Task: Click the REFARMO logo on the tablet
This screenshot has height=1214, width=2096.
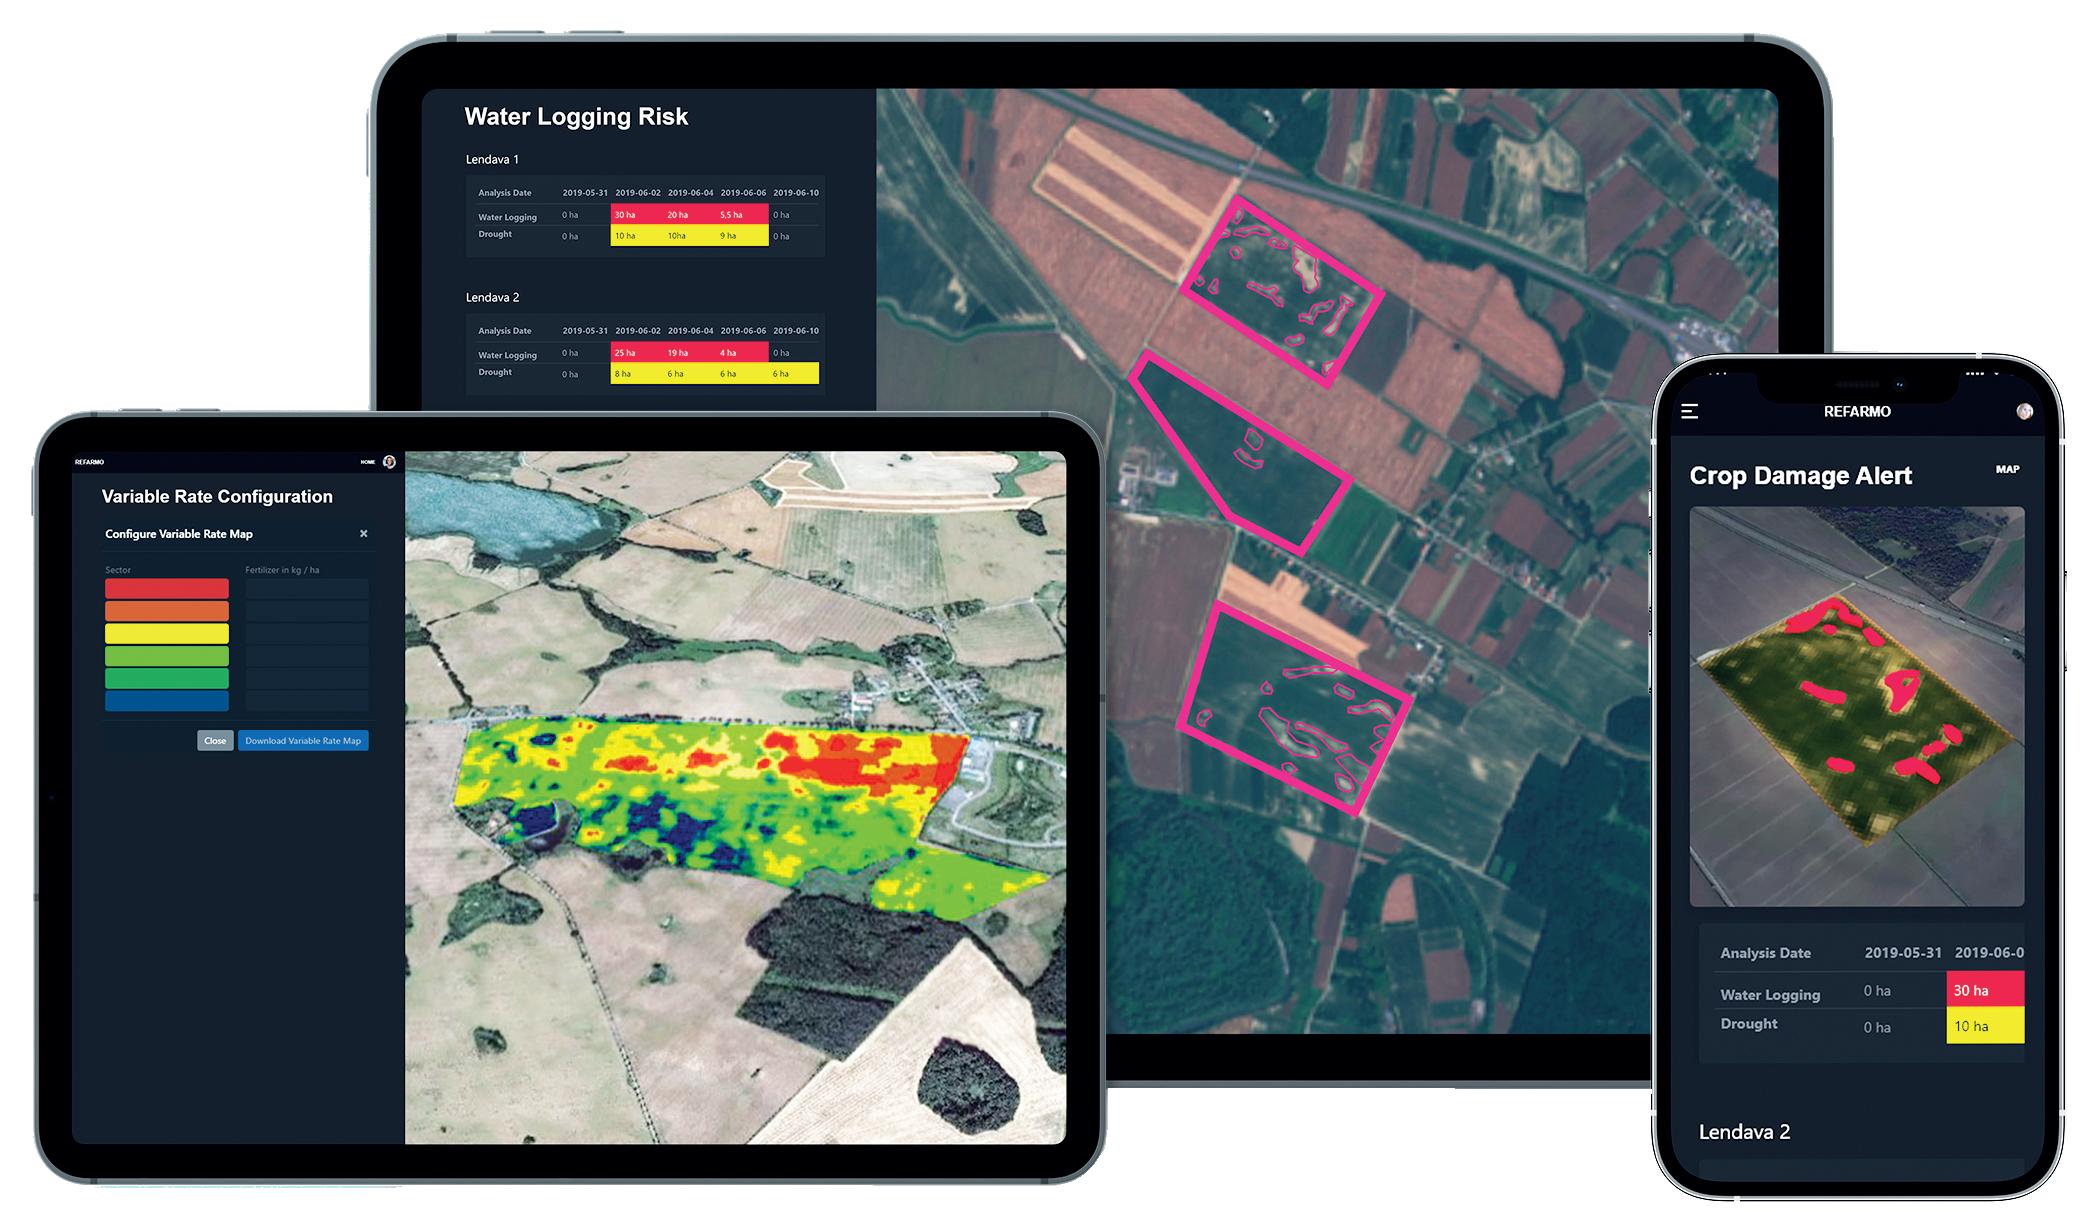Action: pyautogui.click(x=89, y=462)
